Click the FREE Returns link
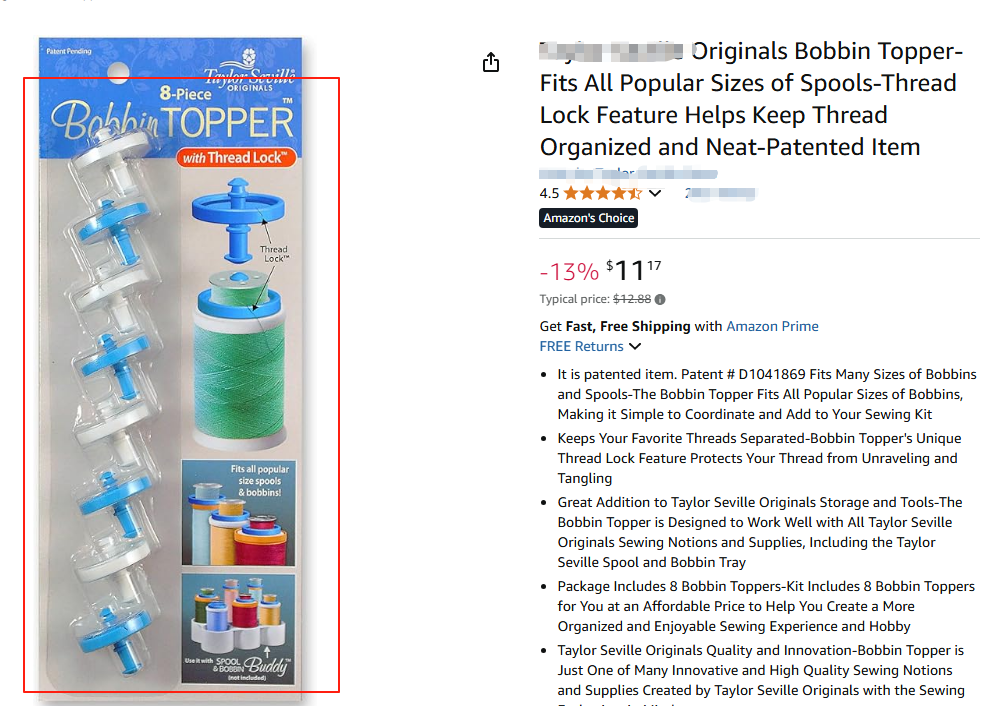Viewport: 982px width, 706px height. pos(581,346)
